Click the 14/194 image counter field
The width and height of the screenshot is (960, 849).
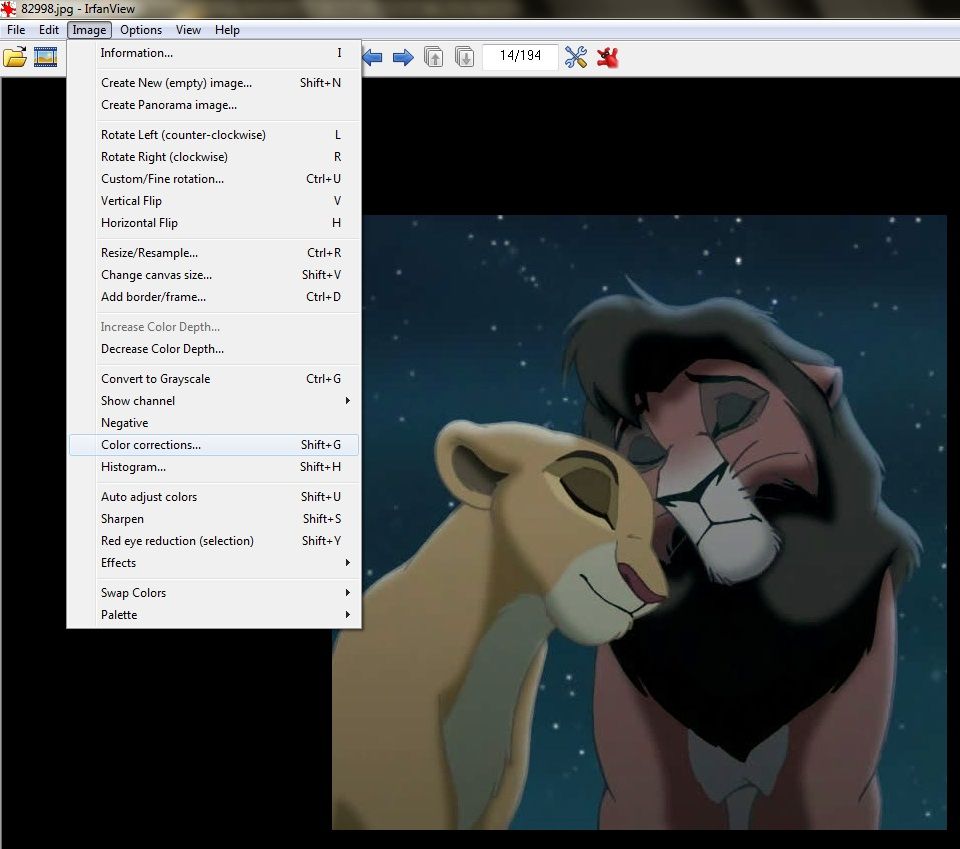point(520,56)
